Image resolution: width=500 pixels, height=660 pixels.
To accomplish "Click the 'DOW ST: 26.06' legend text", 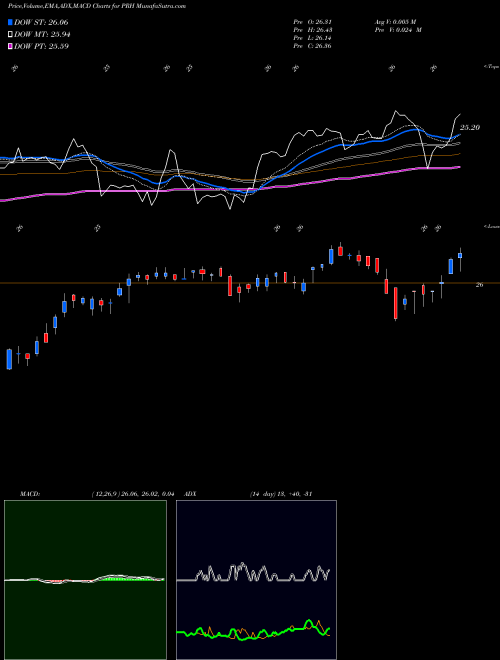I will point(41,22).
